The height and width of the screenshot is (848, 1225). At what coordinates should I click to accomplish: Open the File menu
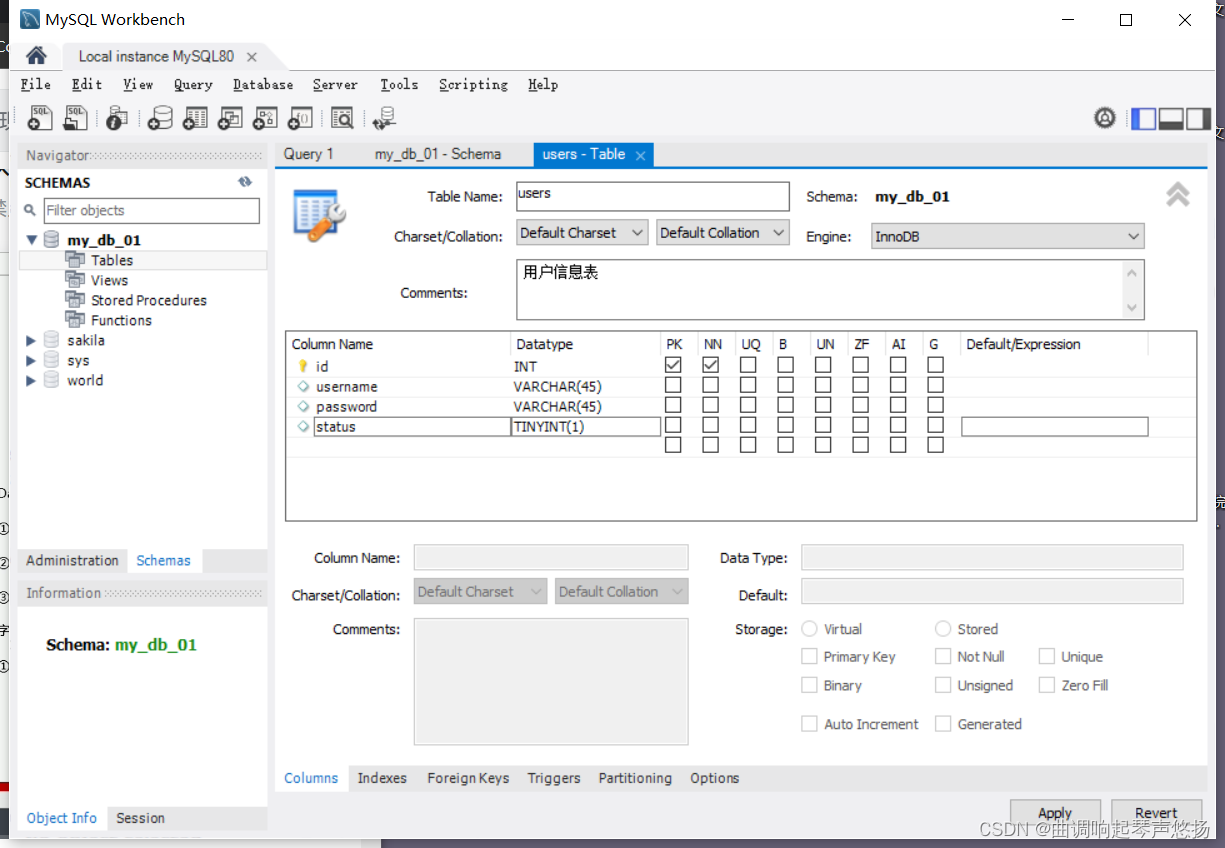(x=36, y=85)
